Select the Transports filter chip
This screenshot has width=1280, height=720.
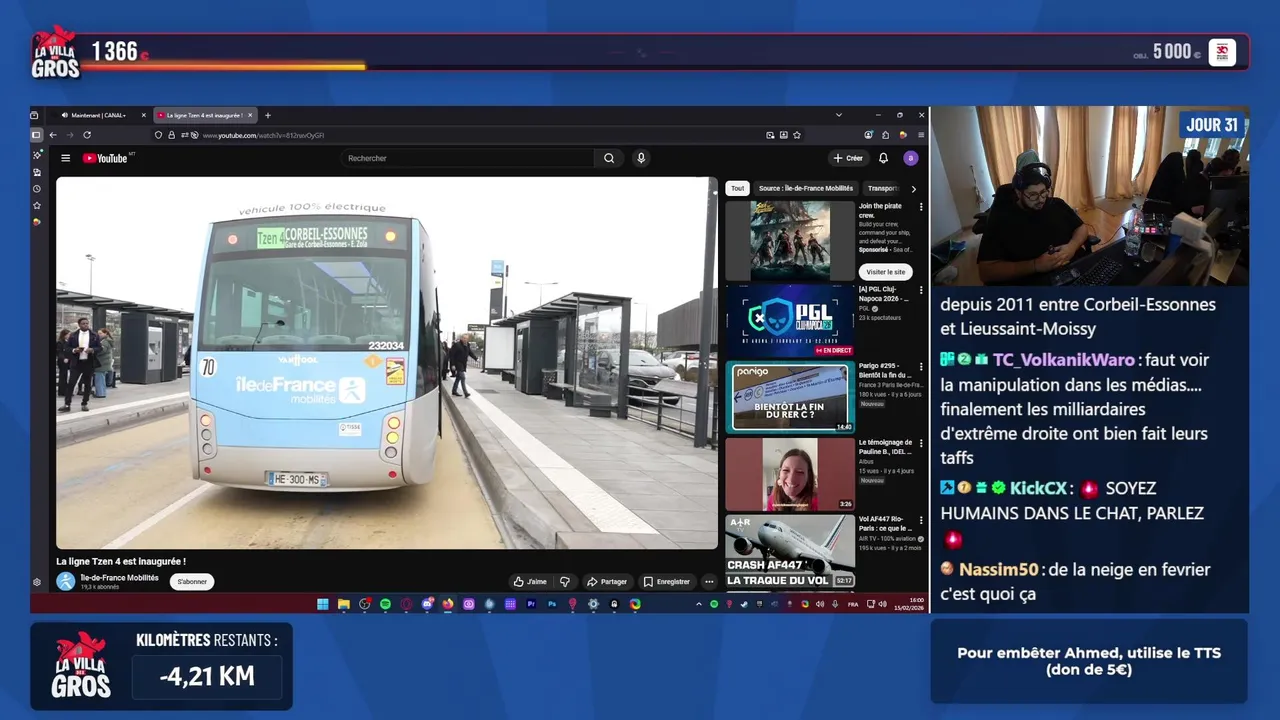tap(882, 188)
